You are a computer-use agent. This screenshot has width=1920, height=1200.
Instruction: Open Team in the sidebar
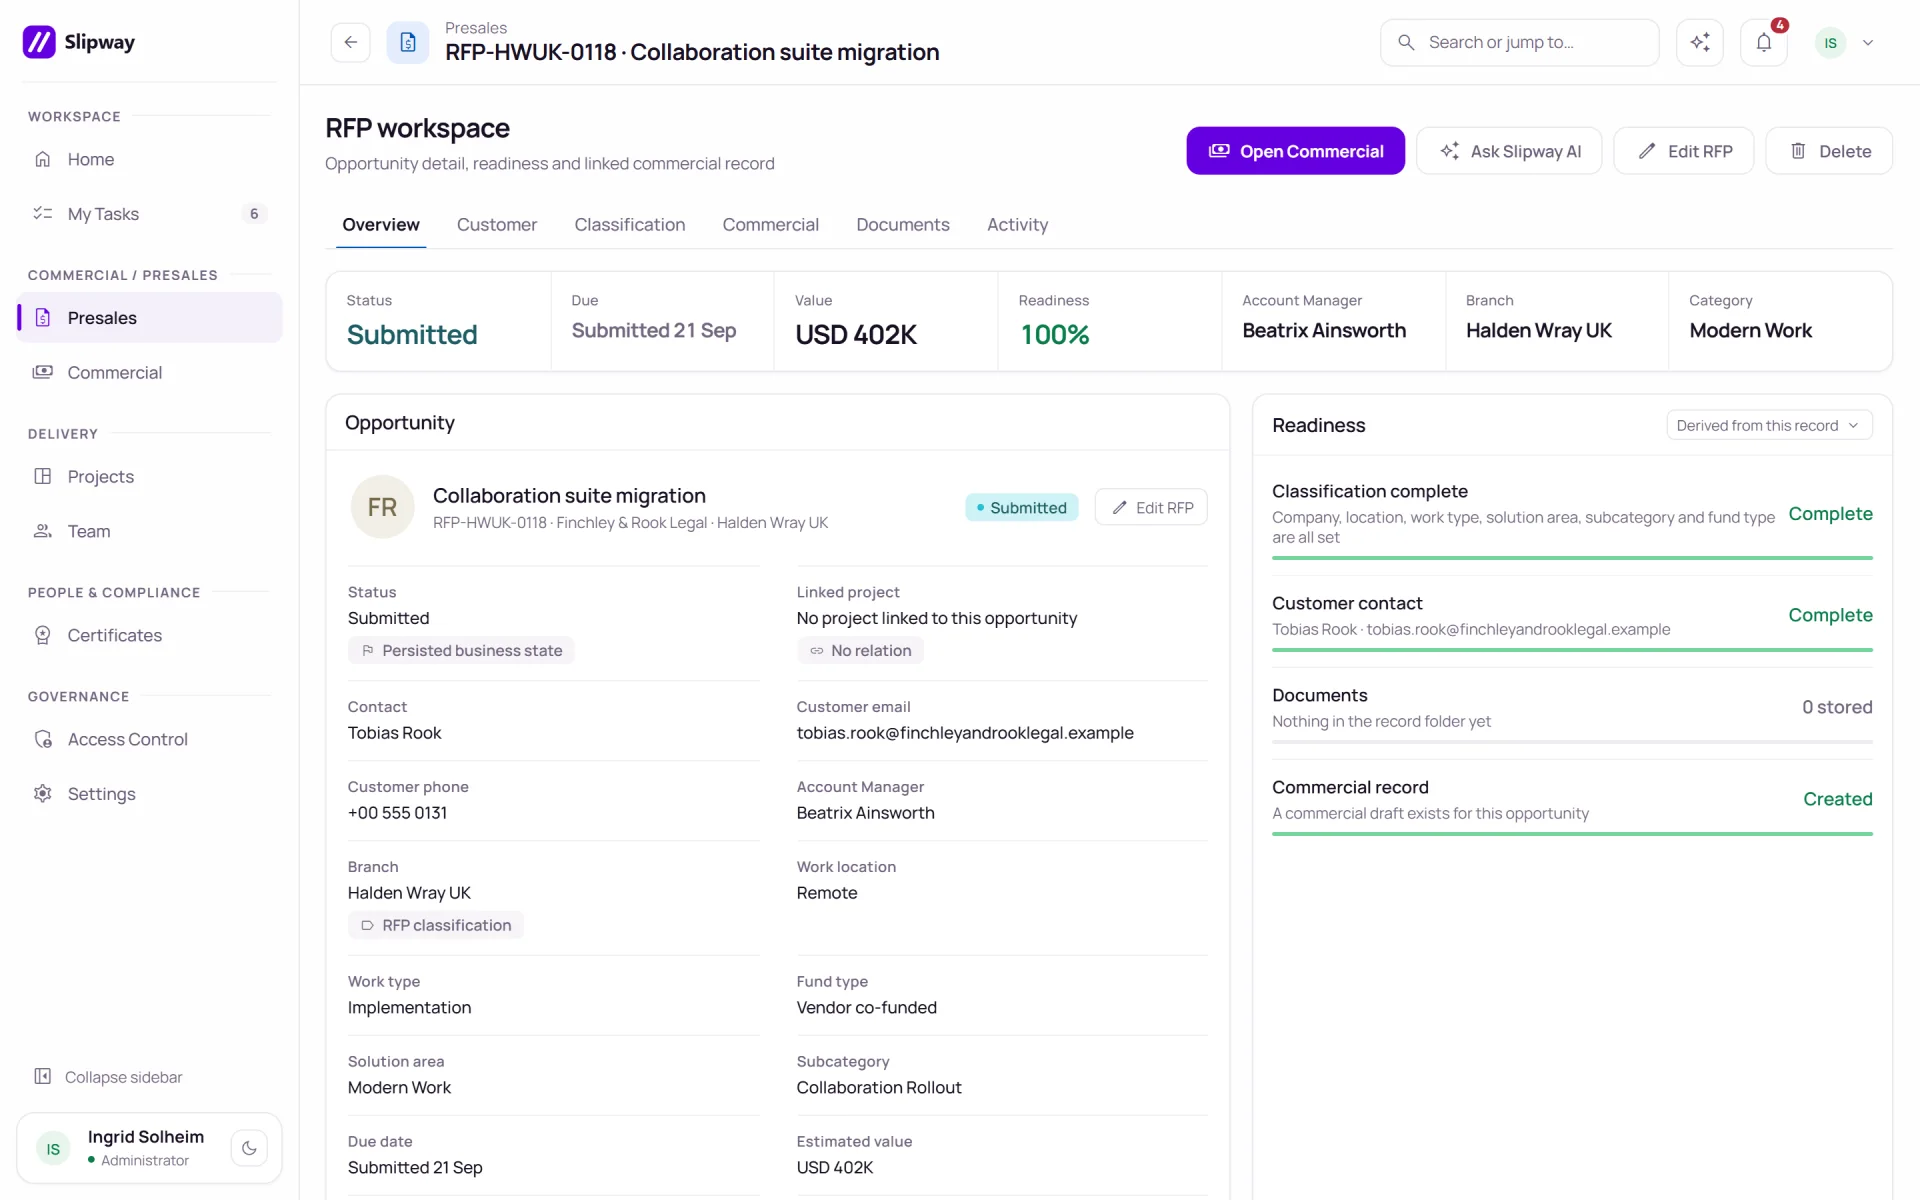149,531
